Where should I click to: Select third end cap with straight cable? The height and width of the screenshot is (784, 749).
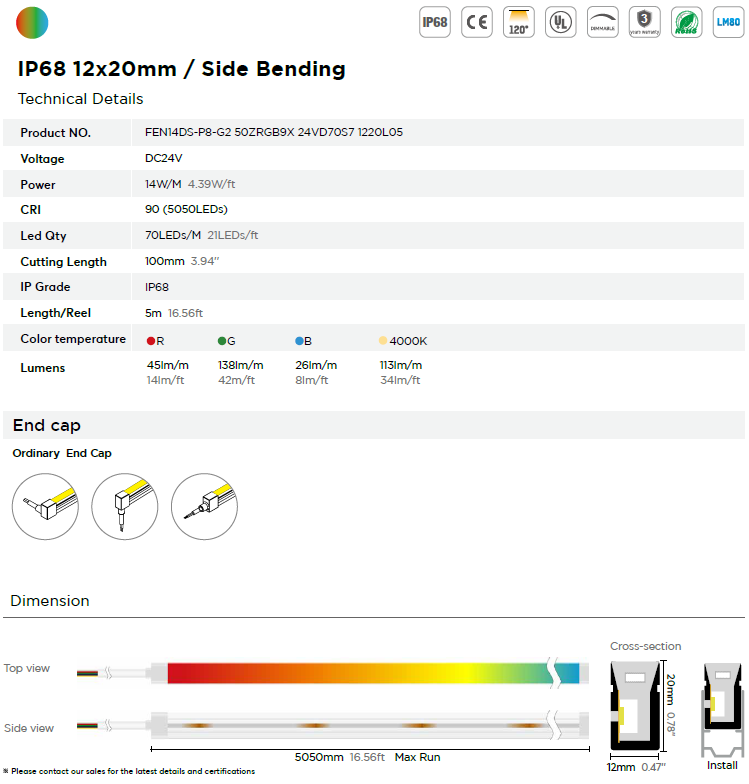204,506
